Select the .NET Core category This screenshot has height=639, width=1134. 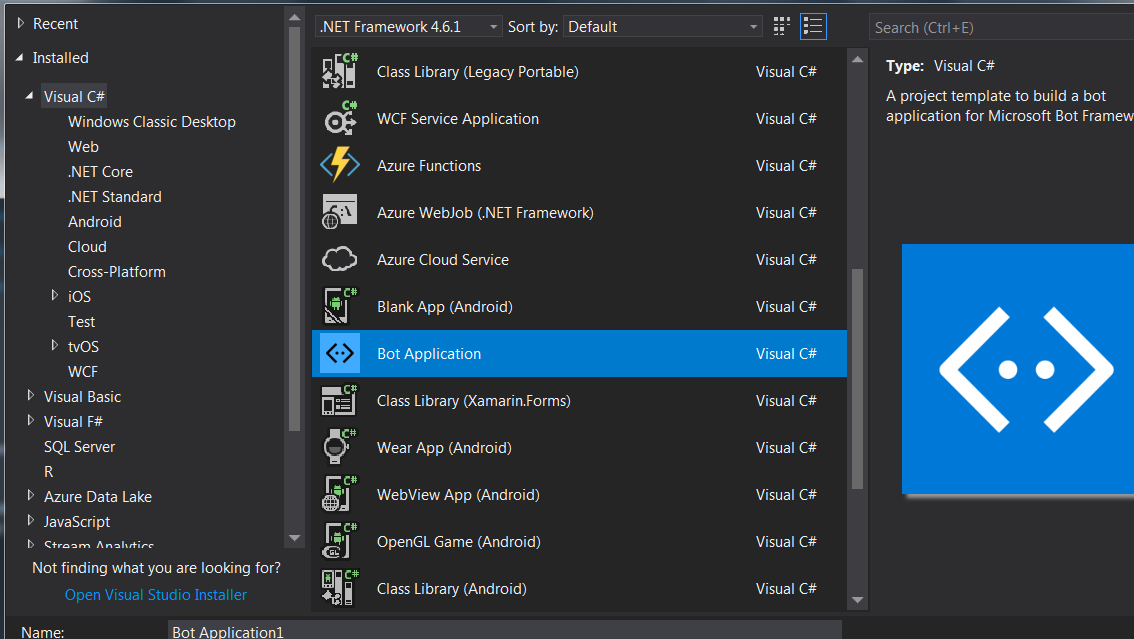tap(101, 171)
